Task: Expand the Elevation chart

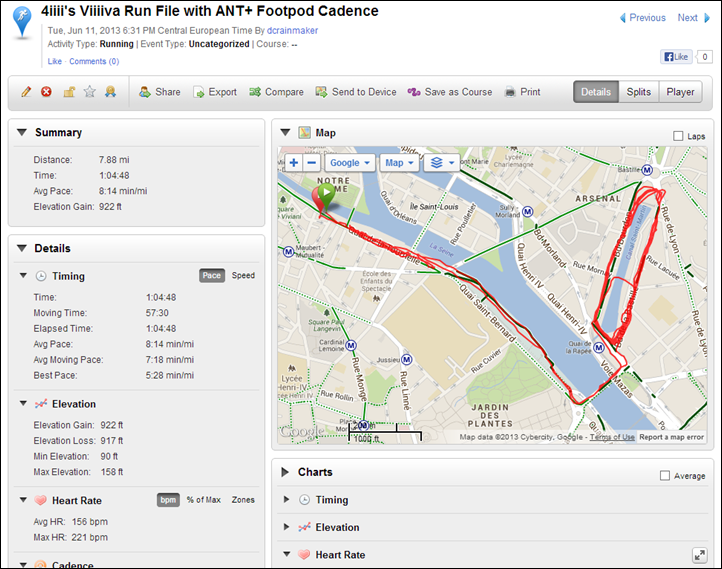Action: [286, 527]
